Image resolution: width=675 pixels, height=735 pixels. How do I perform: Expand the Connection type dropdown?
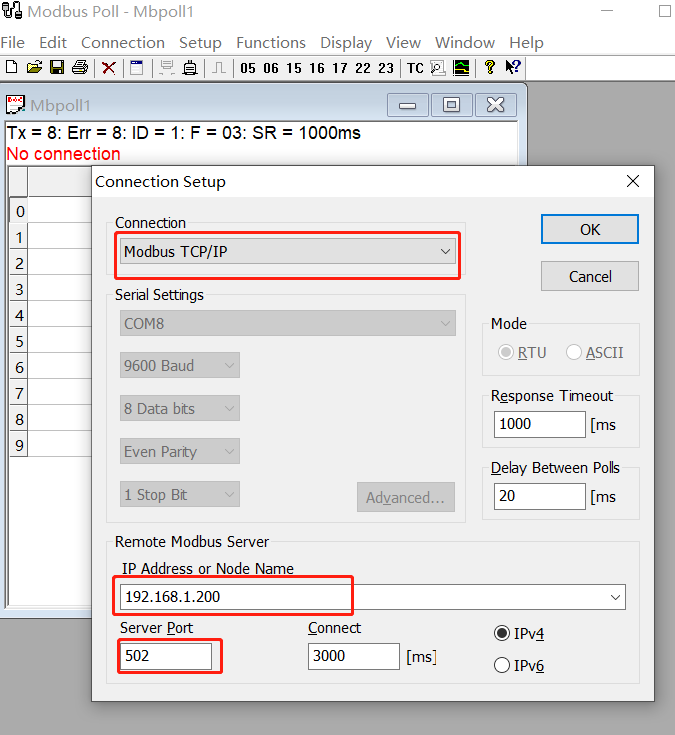[x=445, y=251]
